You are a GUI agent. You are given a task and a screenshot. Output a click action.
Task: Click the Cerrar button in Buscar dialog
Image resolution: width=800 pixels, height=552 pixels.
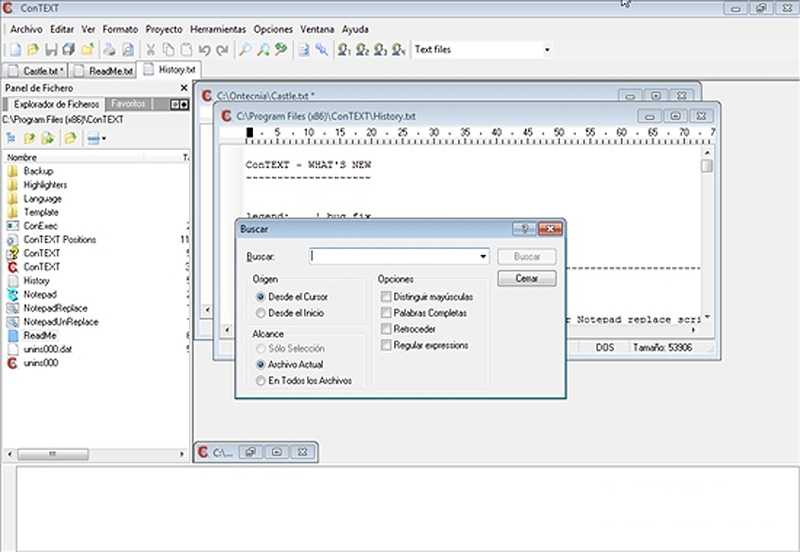coord(527,279)
